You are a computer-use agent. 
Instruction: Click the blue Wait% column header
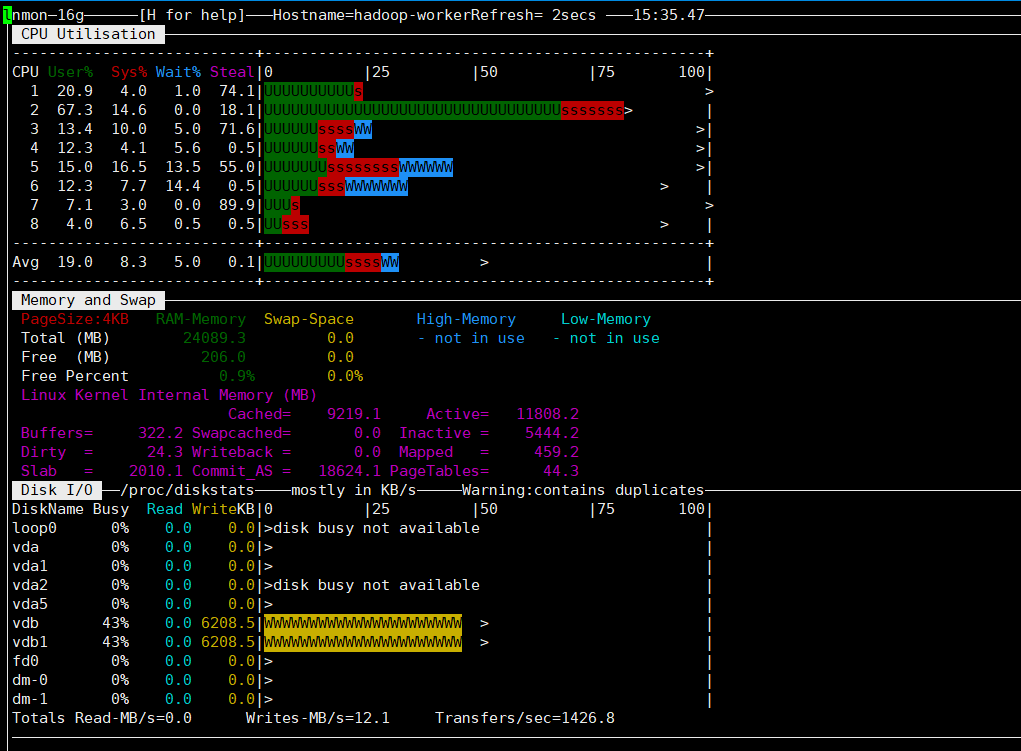coord(177,72)
